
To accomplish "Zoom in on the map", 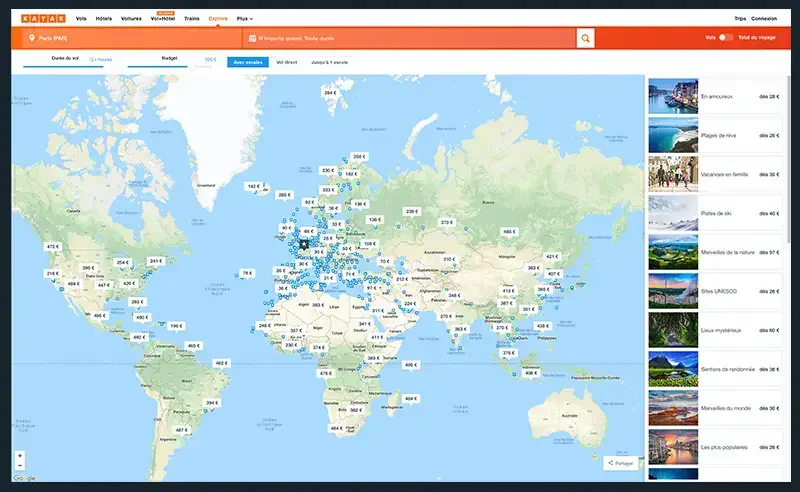I will (19, 456).
